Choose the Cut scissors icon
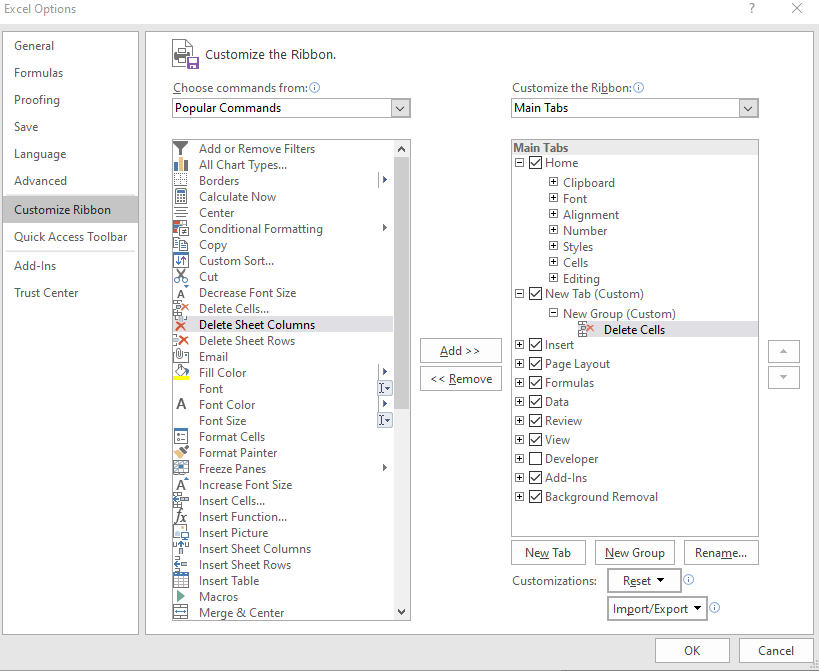The width and height of the screenshot is (819, 671). pos(181,277)
